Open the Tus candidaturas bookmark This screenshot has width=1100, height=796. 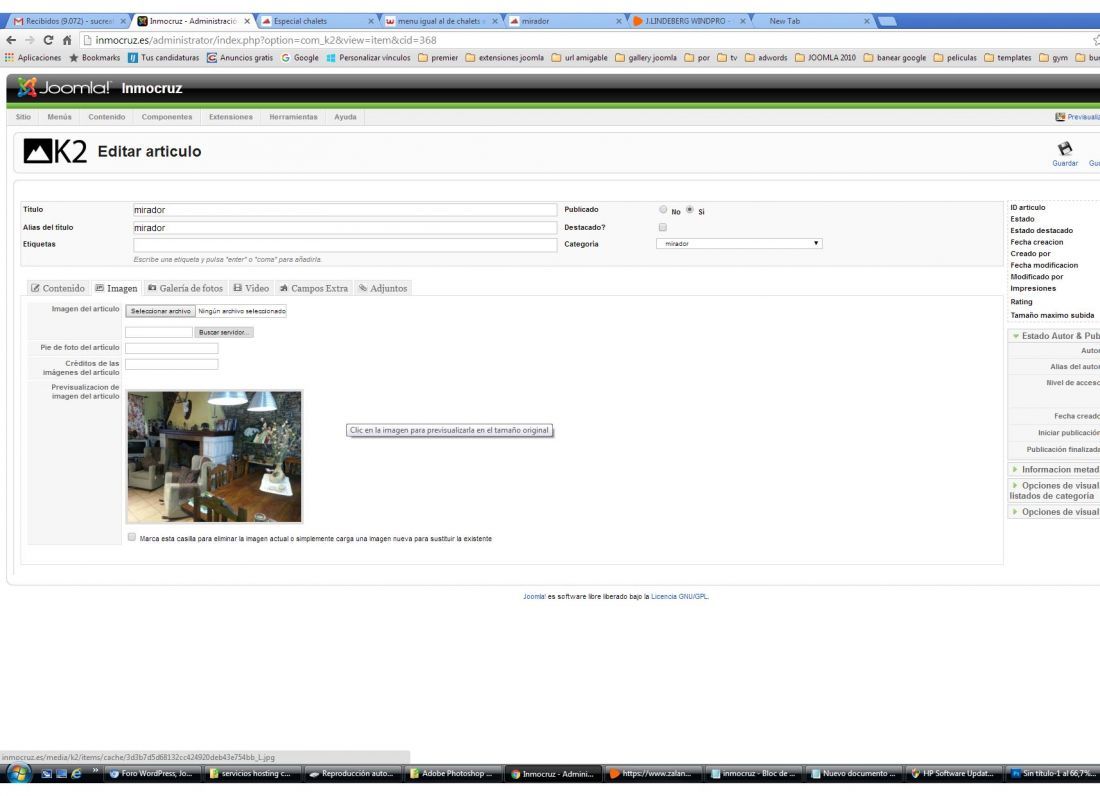[163, 58]
